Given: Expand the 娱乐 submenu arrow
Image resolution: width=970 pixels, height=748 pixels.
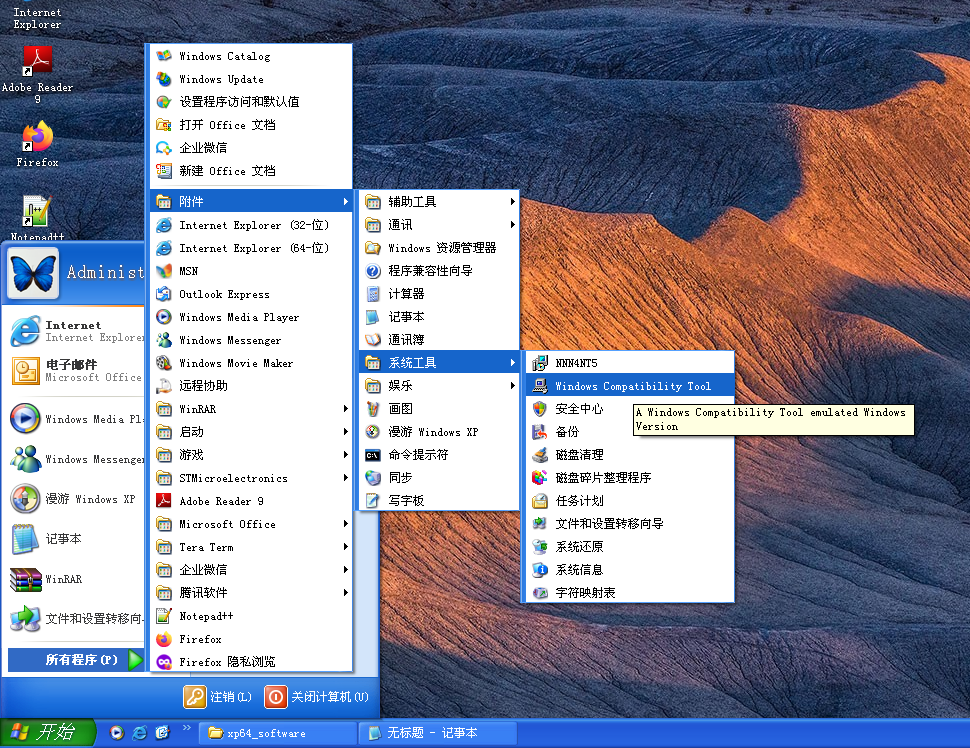Looking at the screenshot, I should tap(513, 386).
